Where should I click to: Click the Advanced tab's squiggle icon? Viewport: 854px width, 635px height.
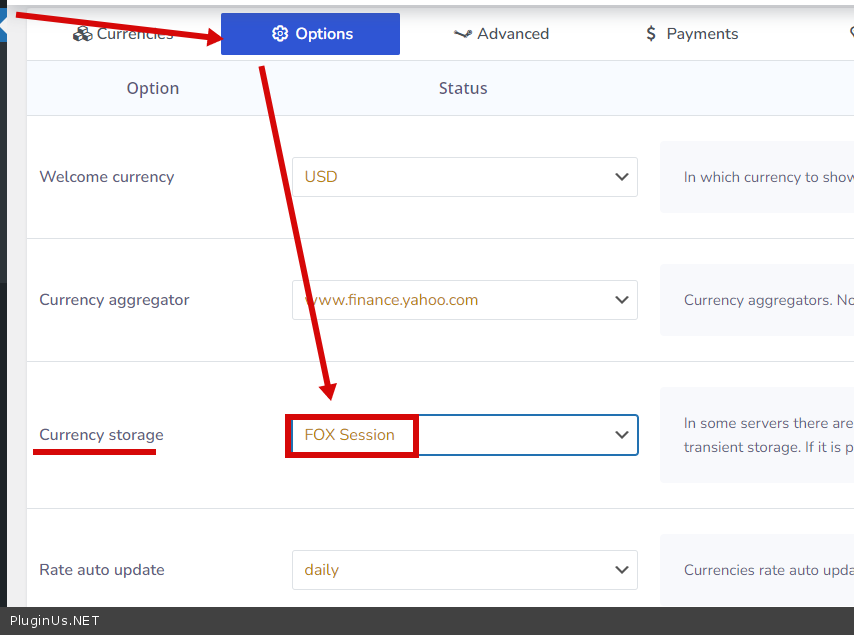(x=462, y=34)
